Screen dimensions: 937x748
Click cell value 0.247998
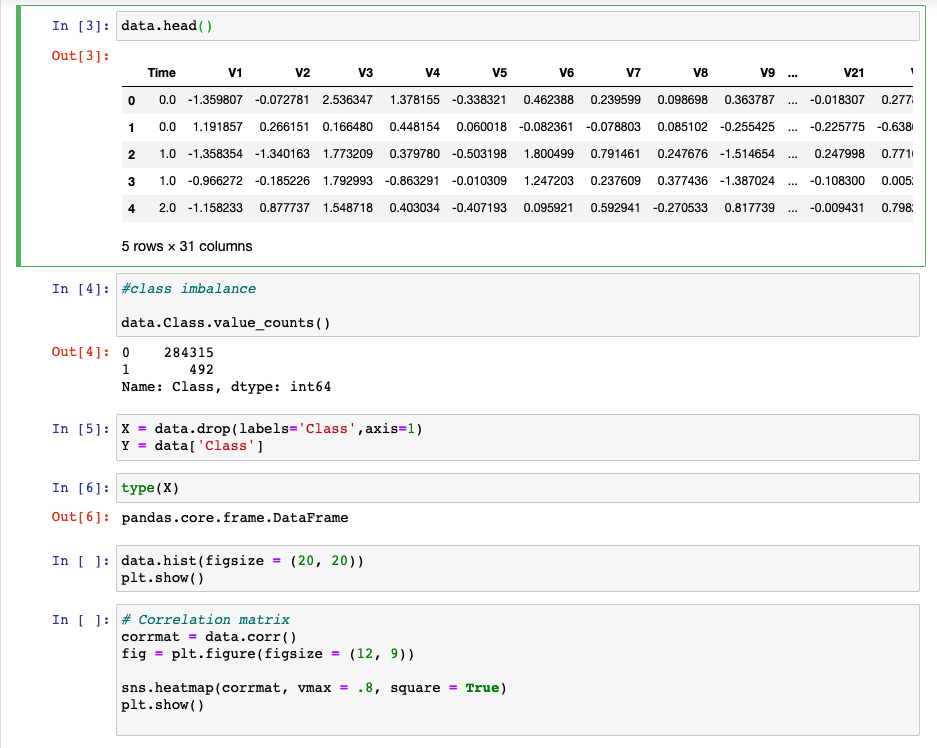click(840, 154)
